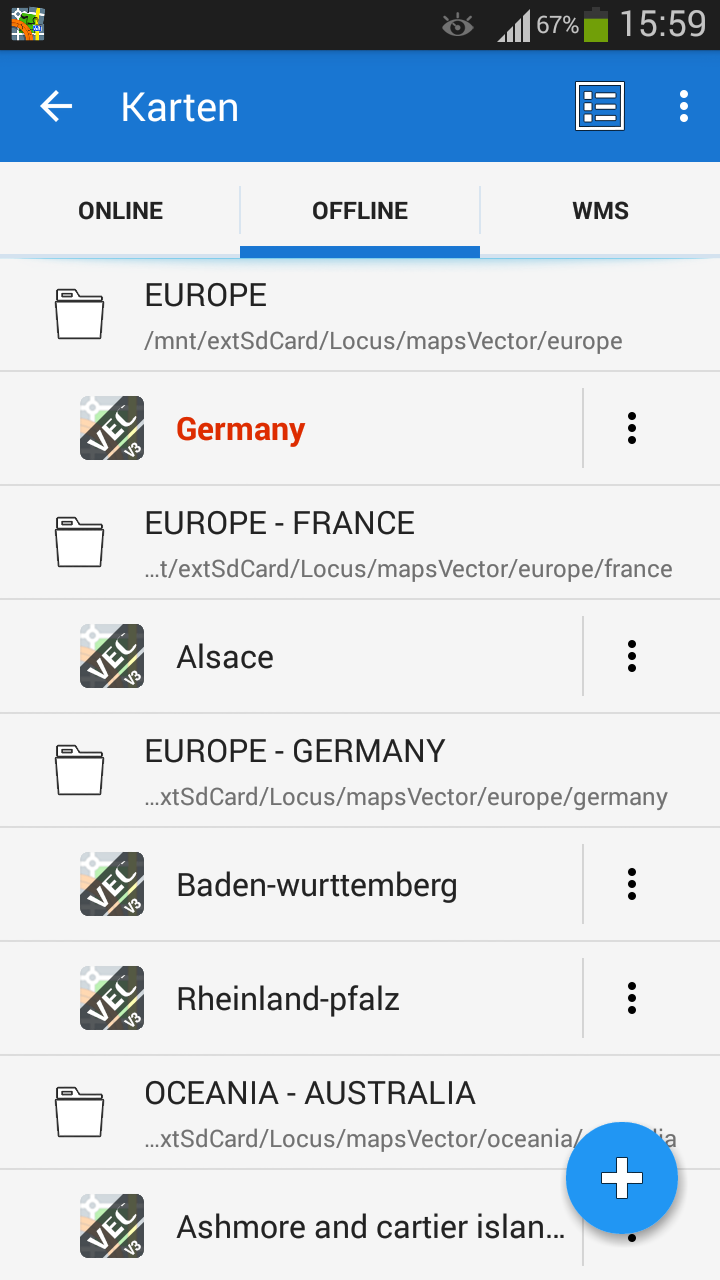Collapse the EUROPE - GERMANY folder
720x1280 pixels.
360,771
